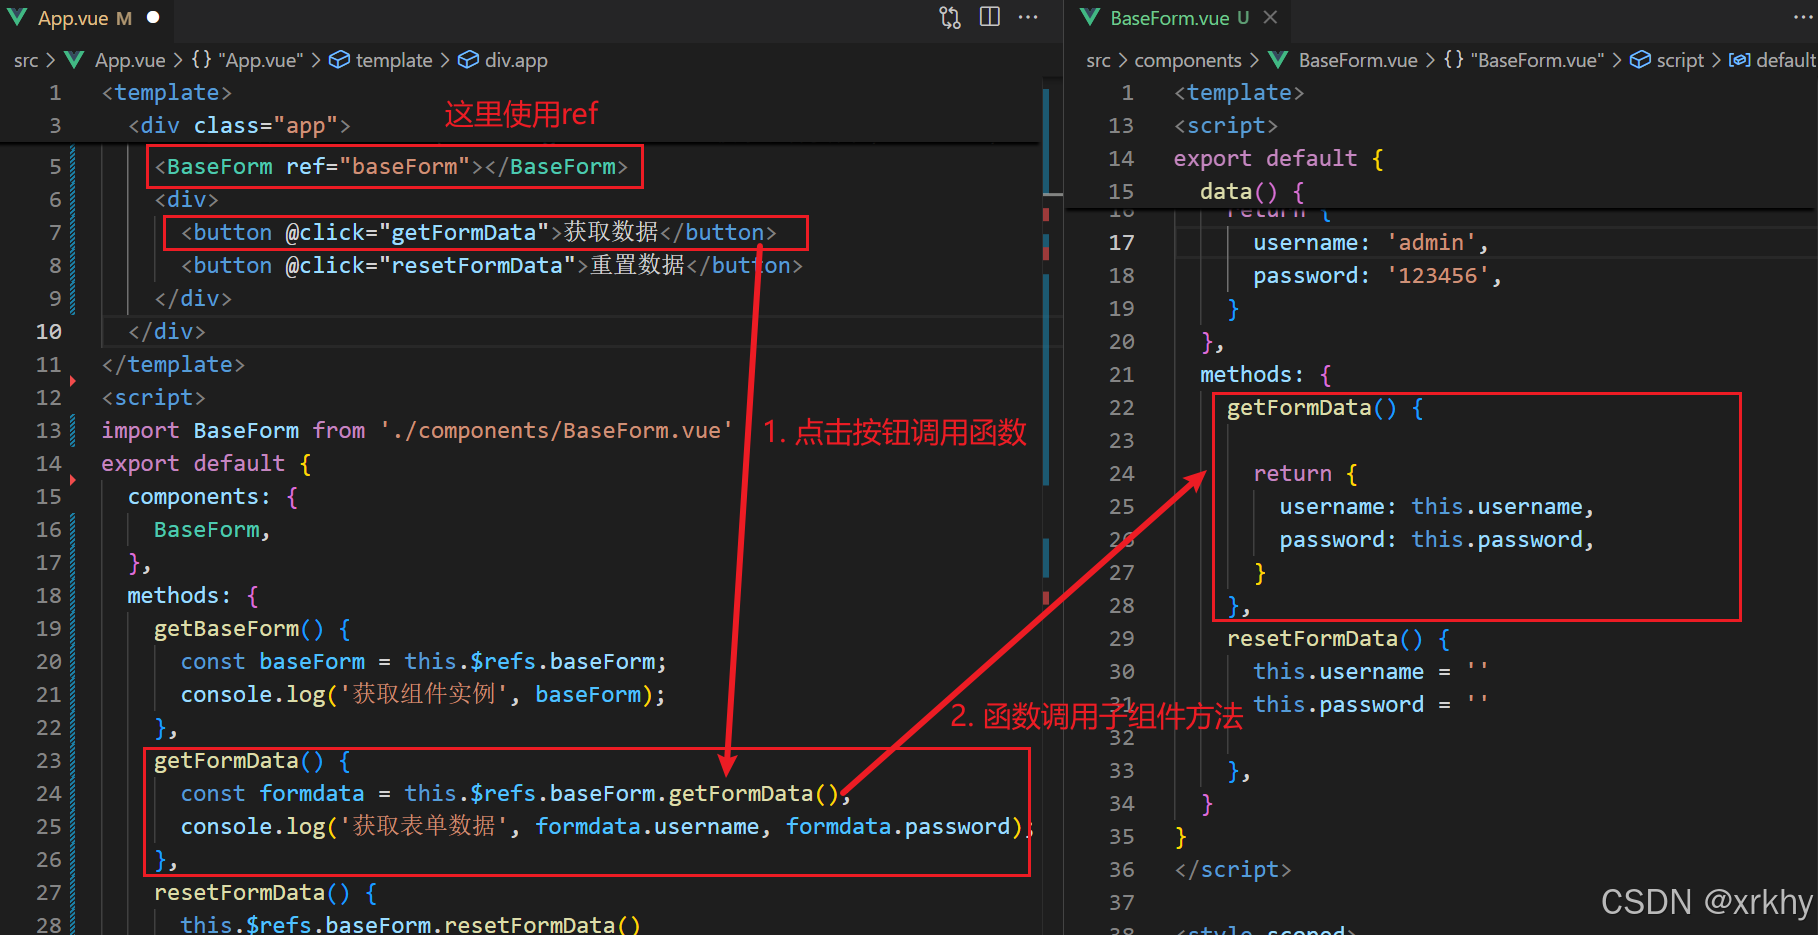Open More Actions menu in App.vue group
The image size is (1818, 935).
click(1028, 17)
